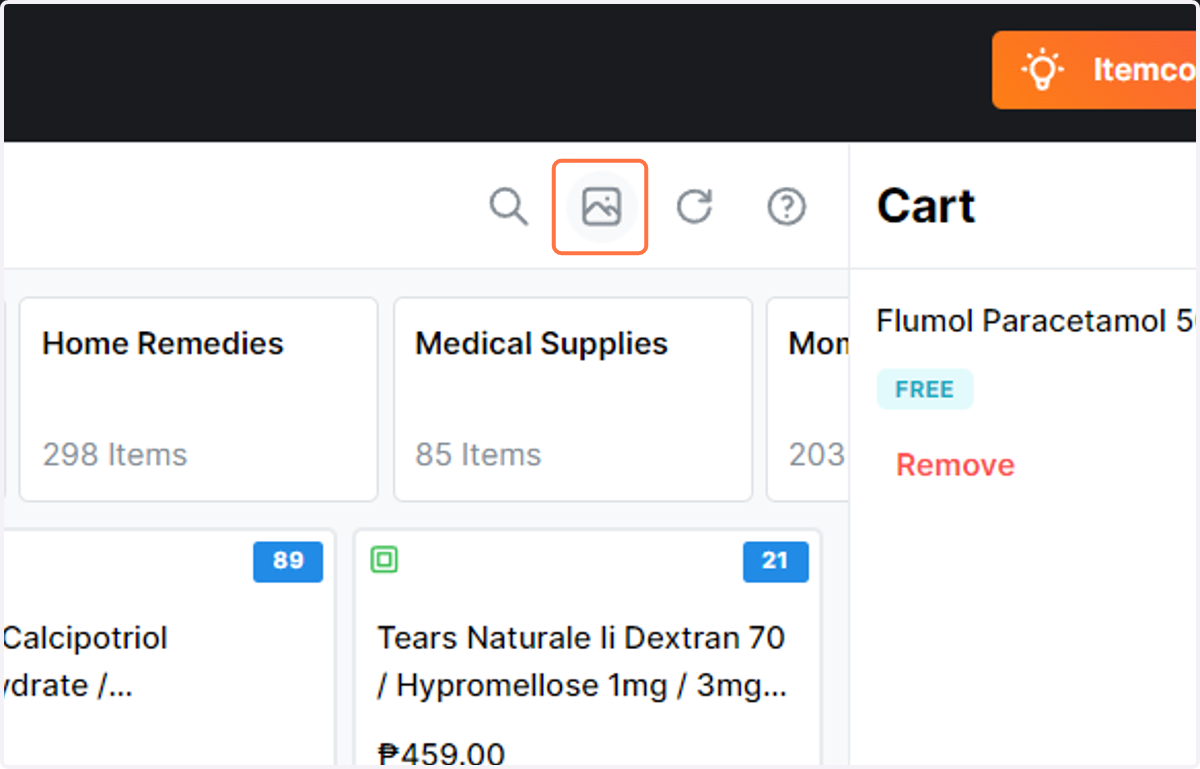Click the Cart heading

926,207
